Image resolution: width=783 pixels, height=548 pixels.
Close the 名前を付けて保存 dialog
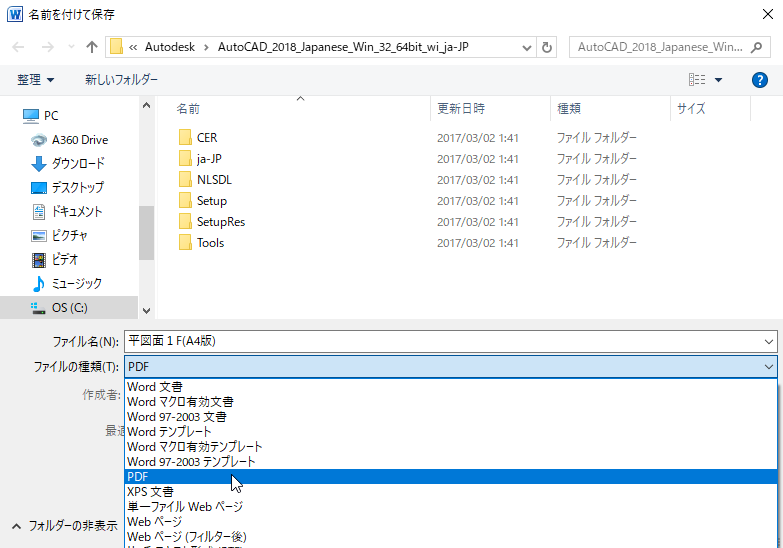(768, 14)
